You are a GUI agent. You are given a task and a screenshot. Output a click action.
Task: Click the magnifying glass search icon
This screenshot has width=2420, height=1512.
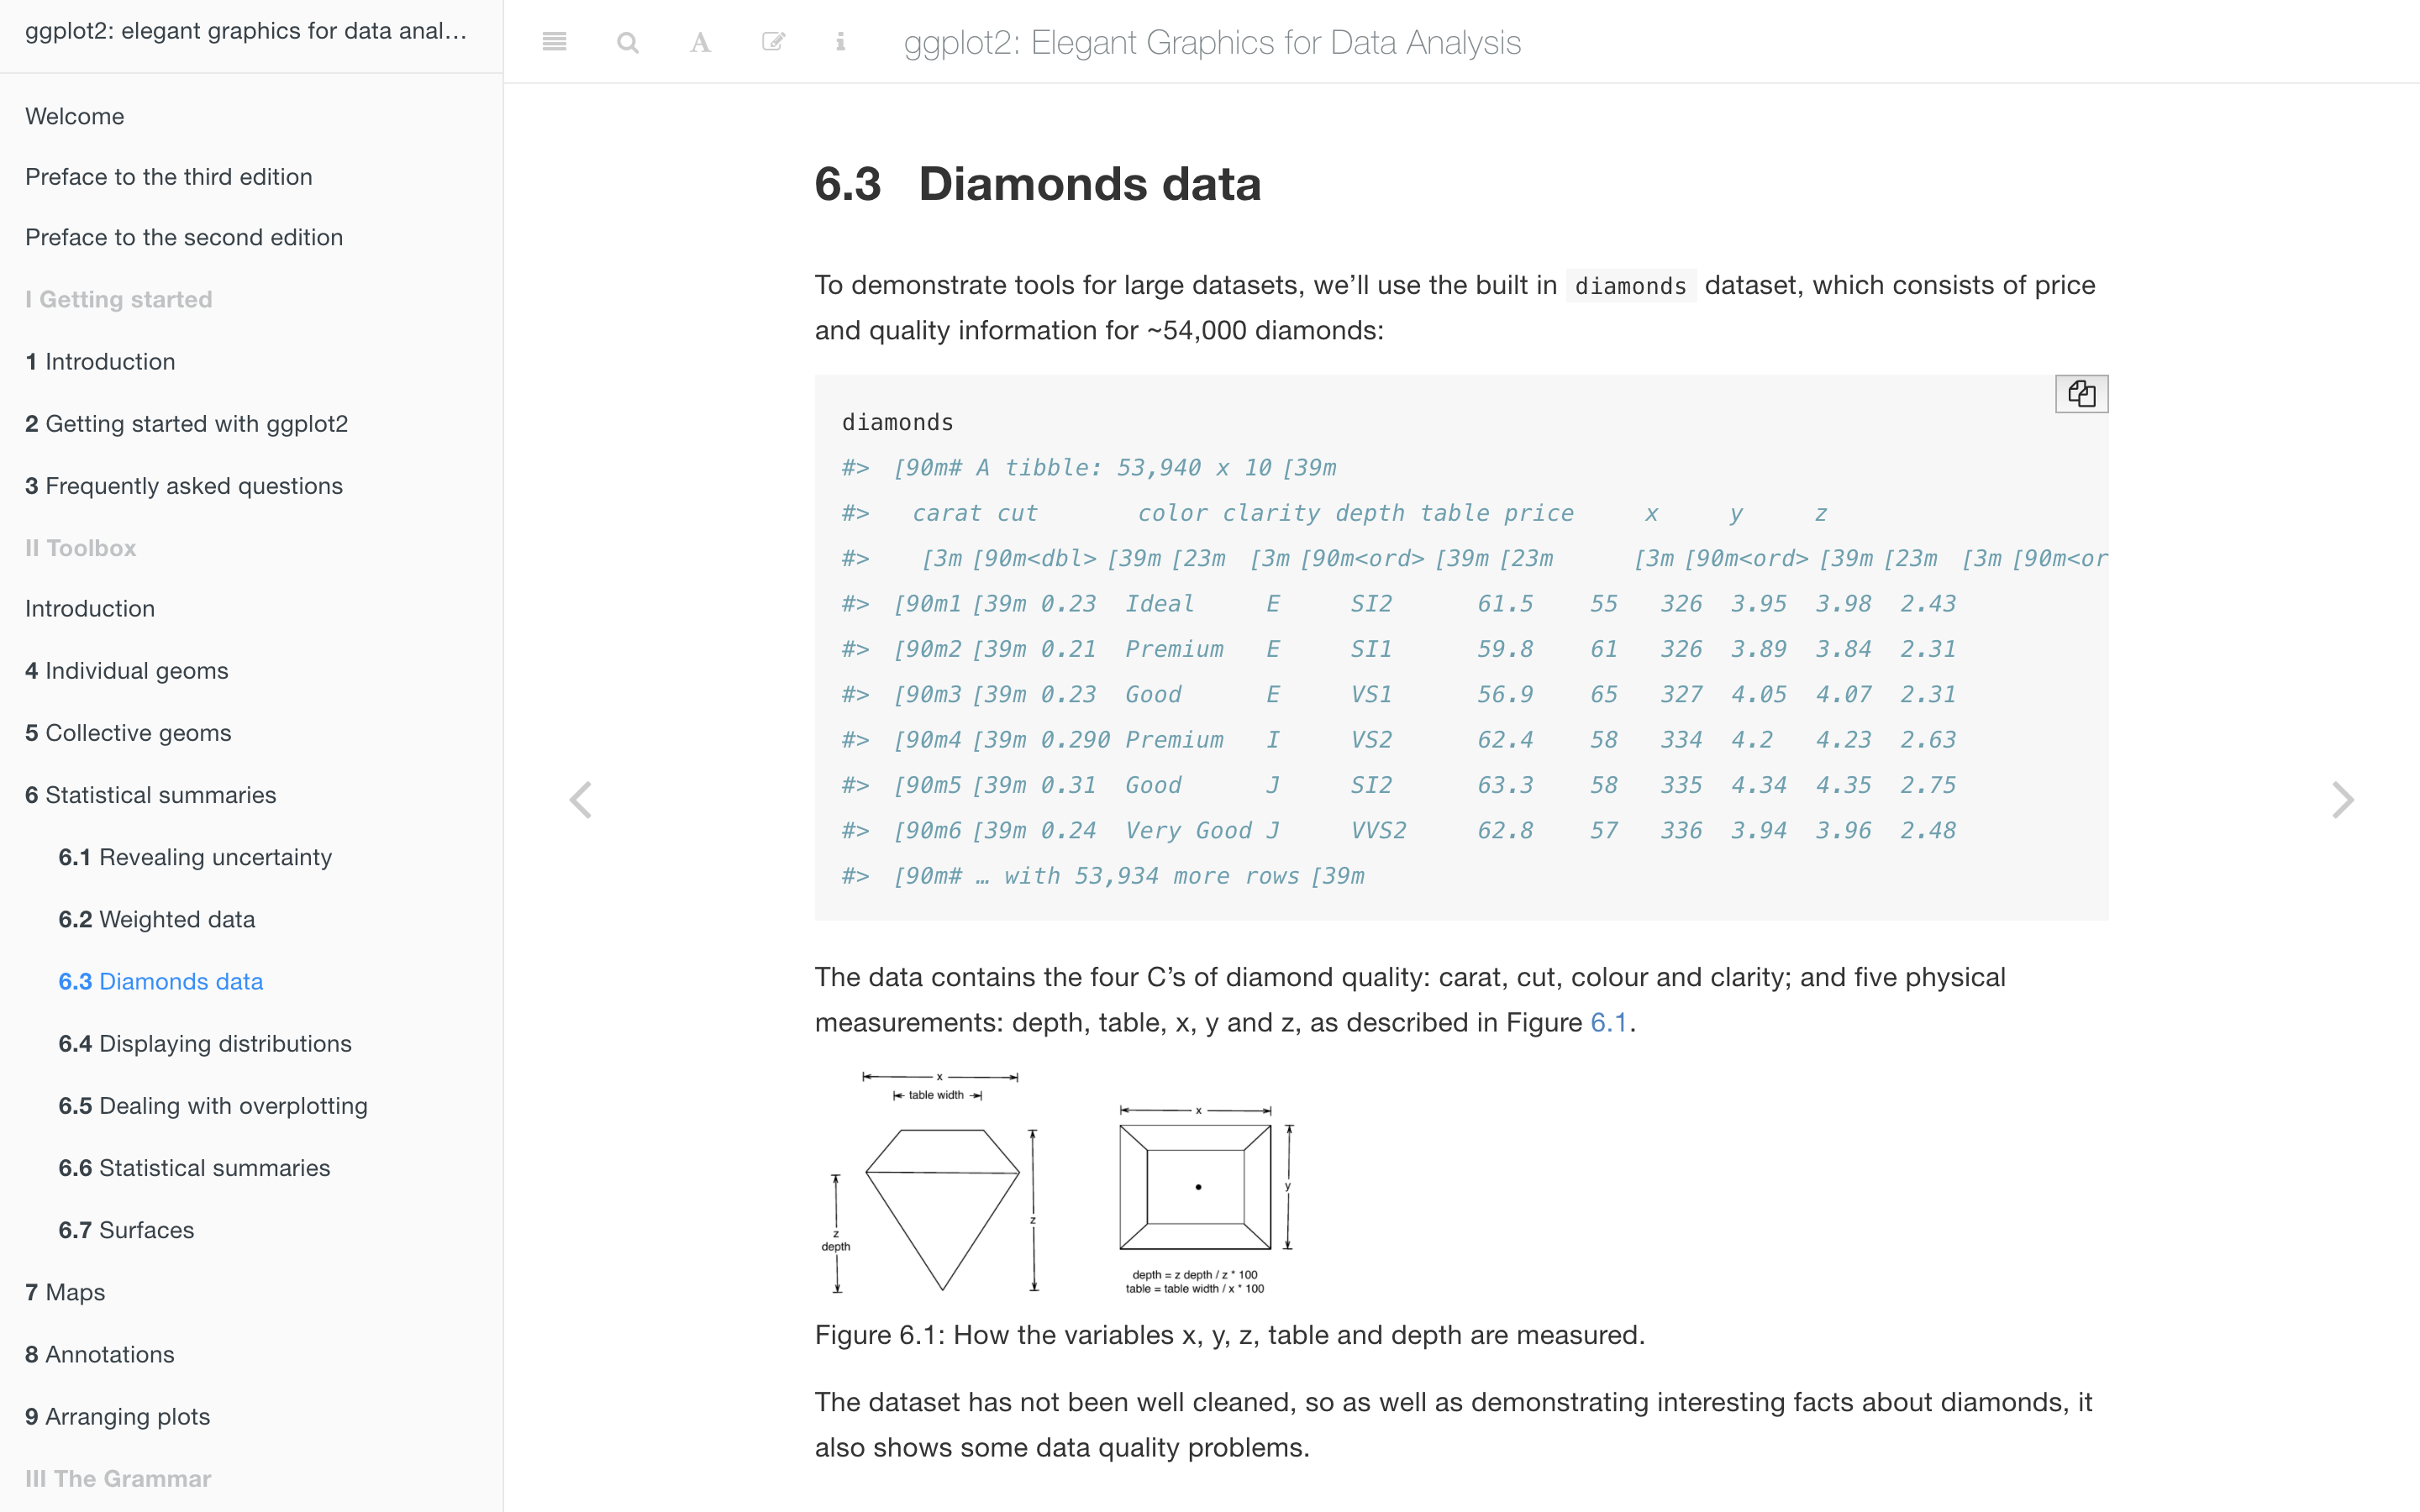628,42
